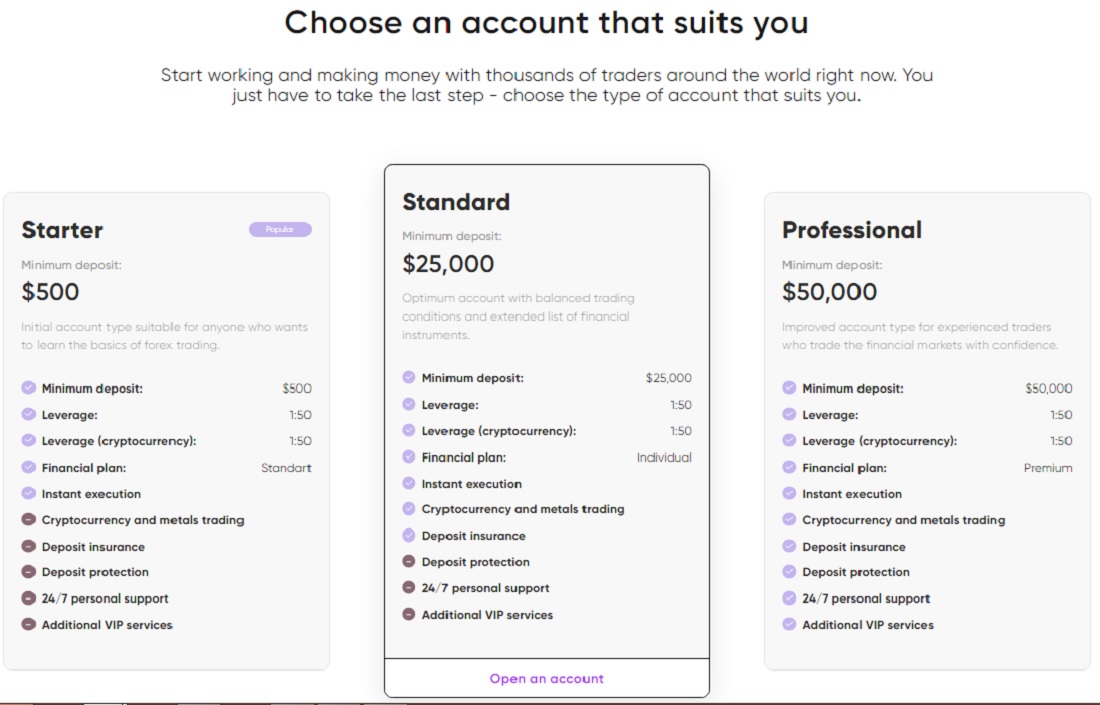The height and width of the screenshot is (705, 1100).
Task: Click the Starter plan heading
Action: 62,230
